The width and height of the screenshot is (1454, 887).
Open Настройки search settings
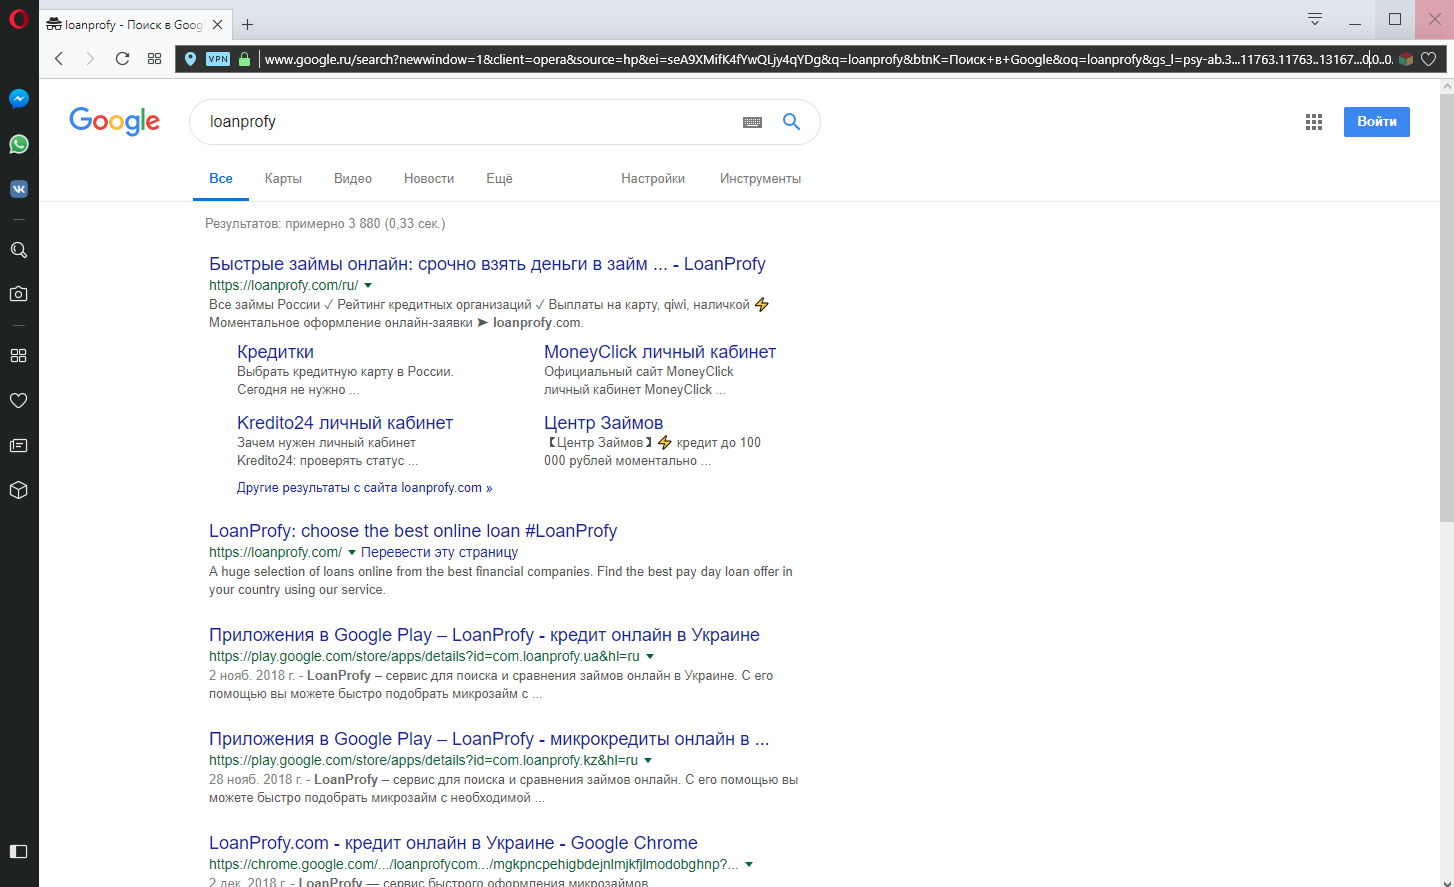(653, 179)
